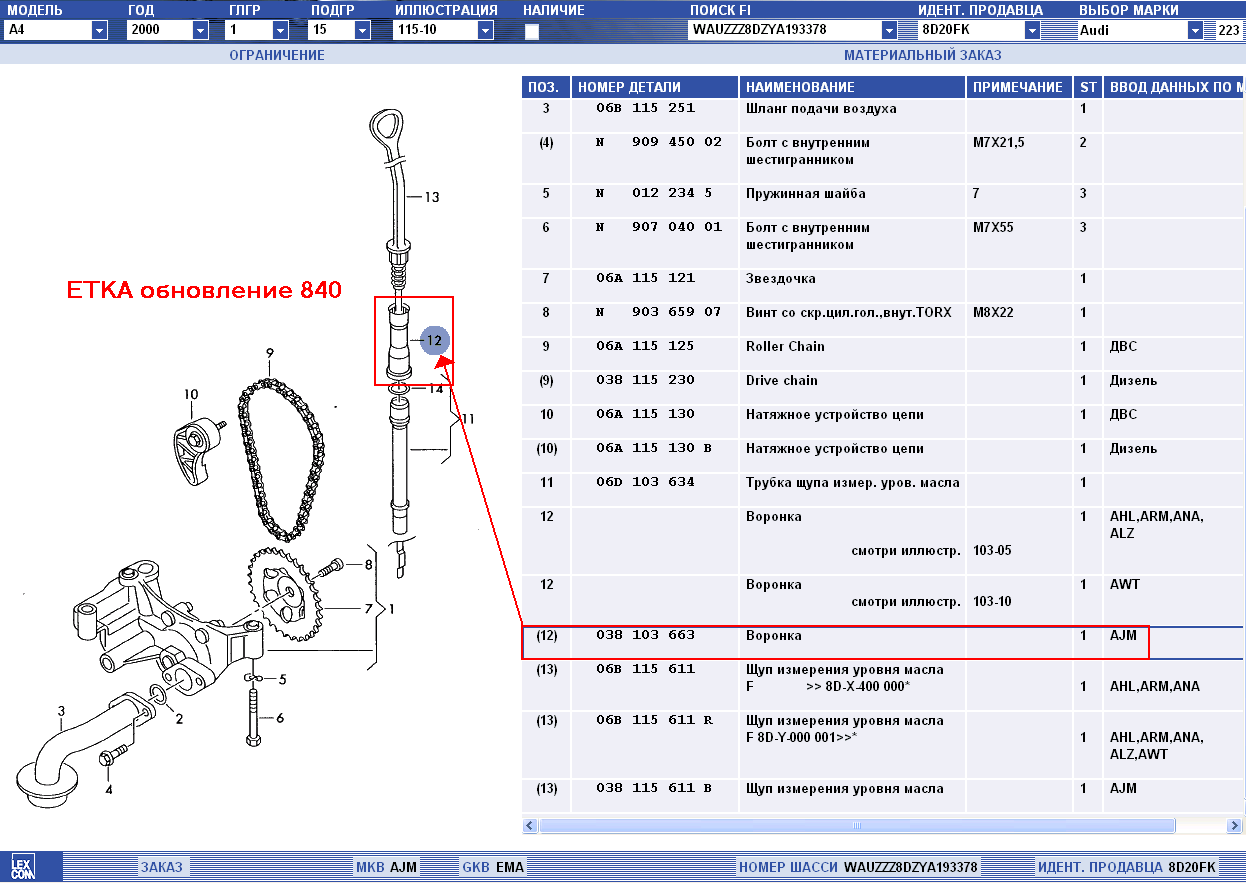This screenshot has width=1246, height=884.
Task: Open the ЗАКАЗ button in status bar
Action: coord(161,867)
